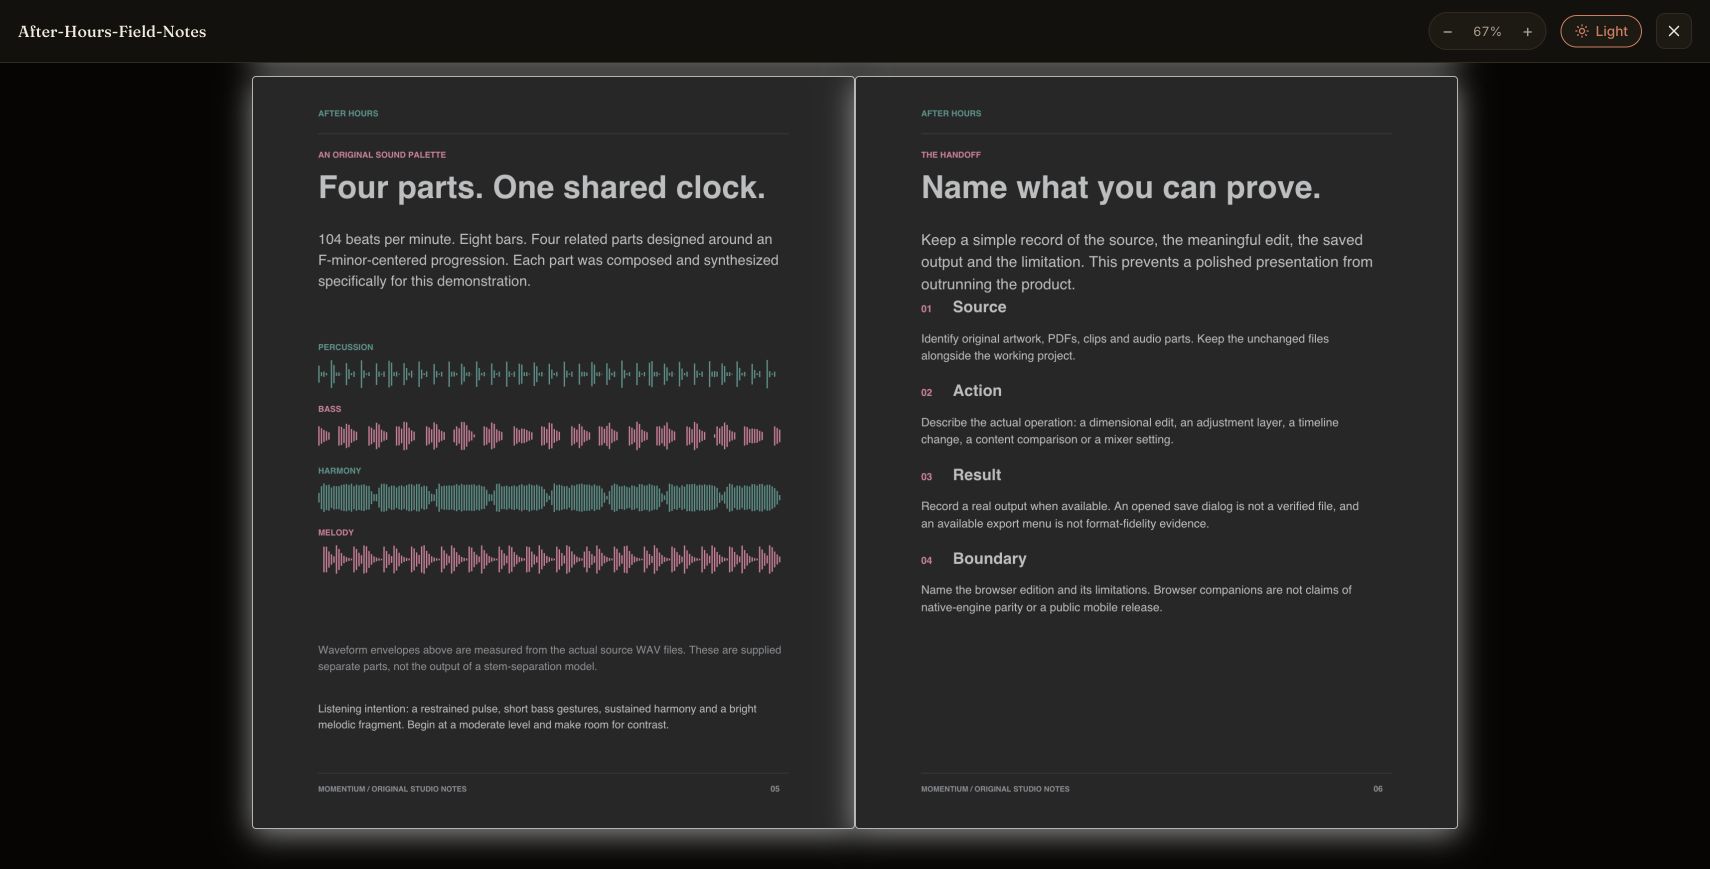The image size is (1710, 869).
Task: Click the 'Identify original artwork' description
Action: 1125,347
